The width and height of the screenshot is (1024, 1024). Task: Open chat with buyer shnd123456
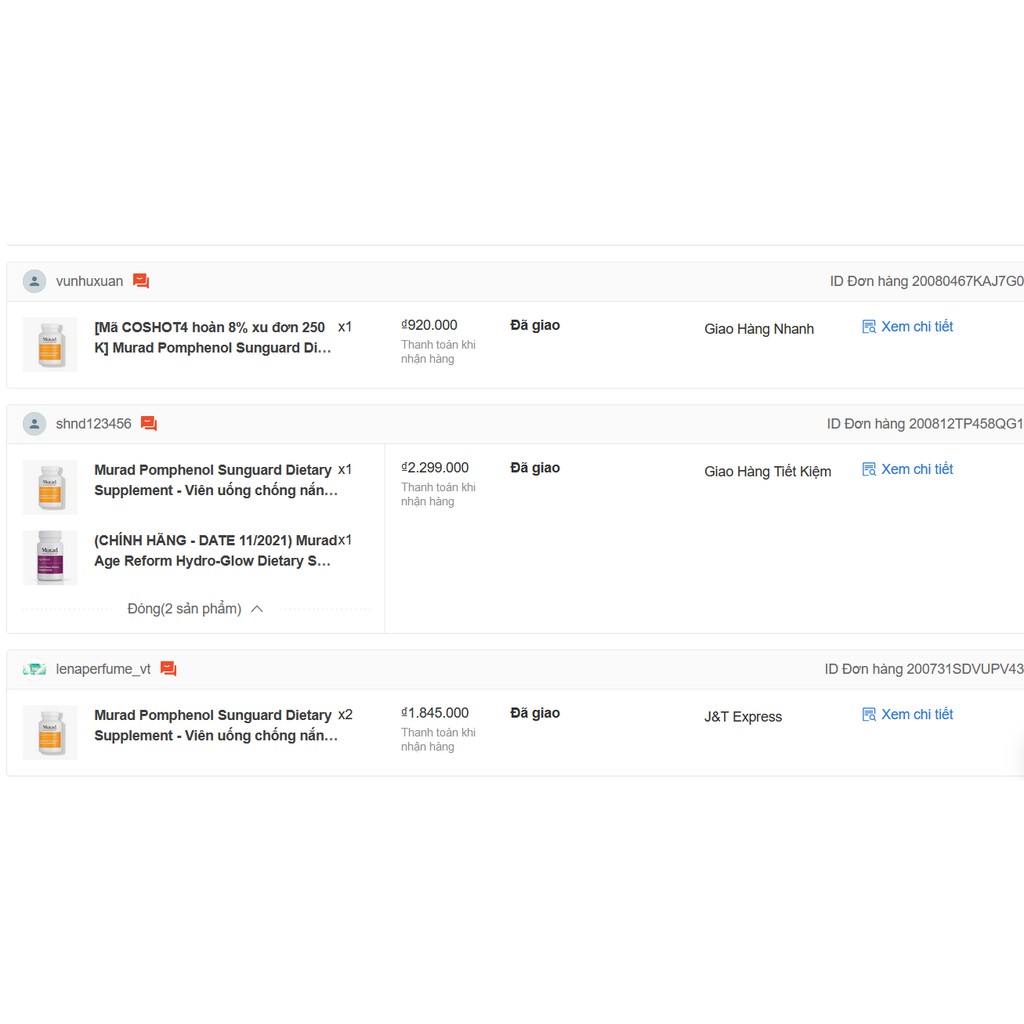(x=149, y=424)
